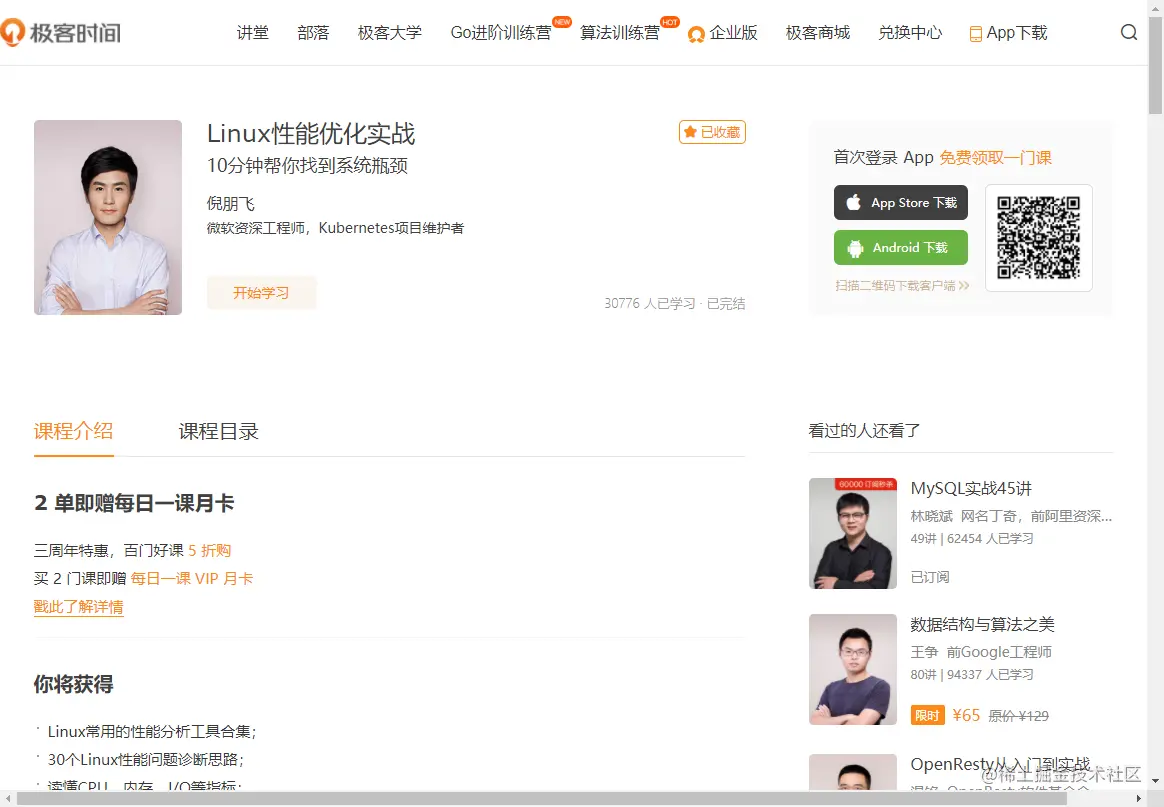Click 已订阅 status under MySQL course
The image size is (1164, 807).
(x=929, y=577)
